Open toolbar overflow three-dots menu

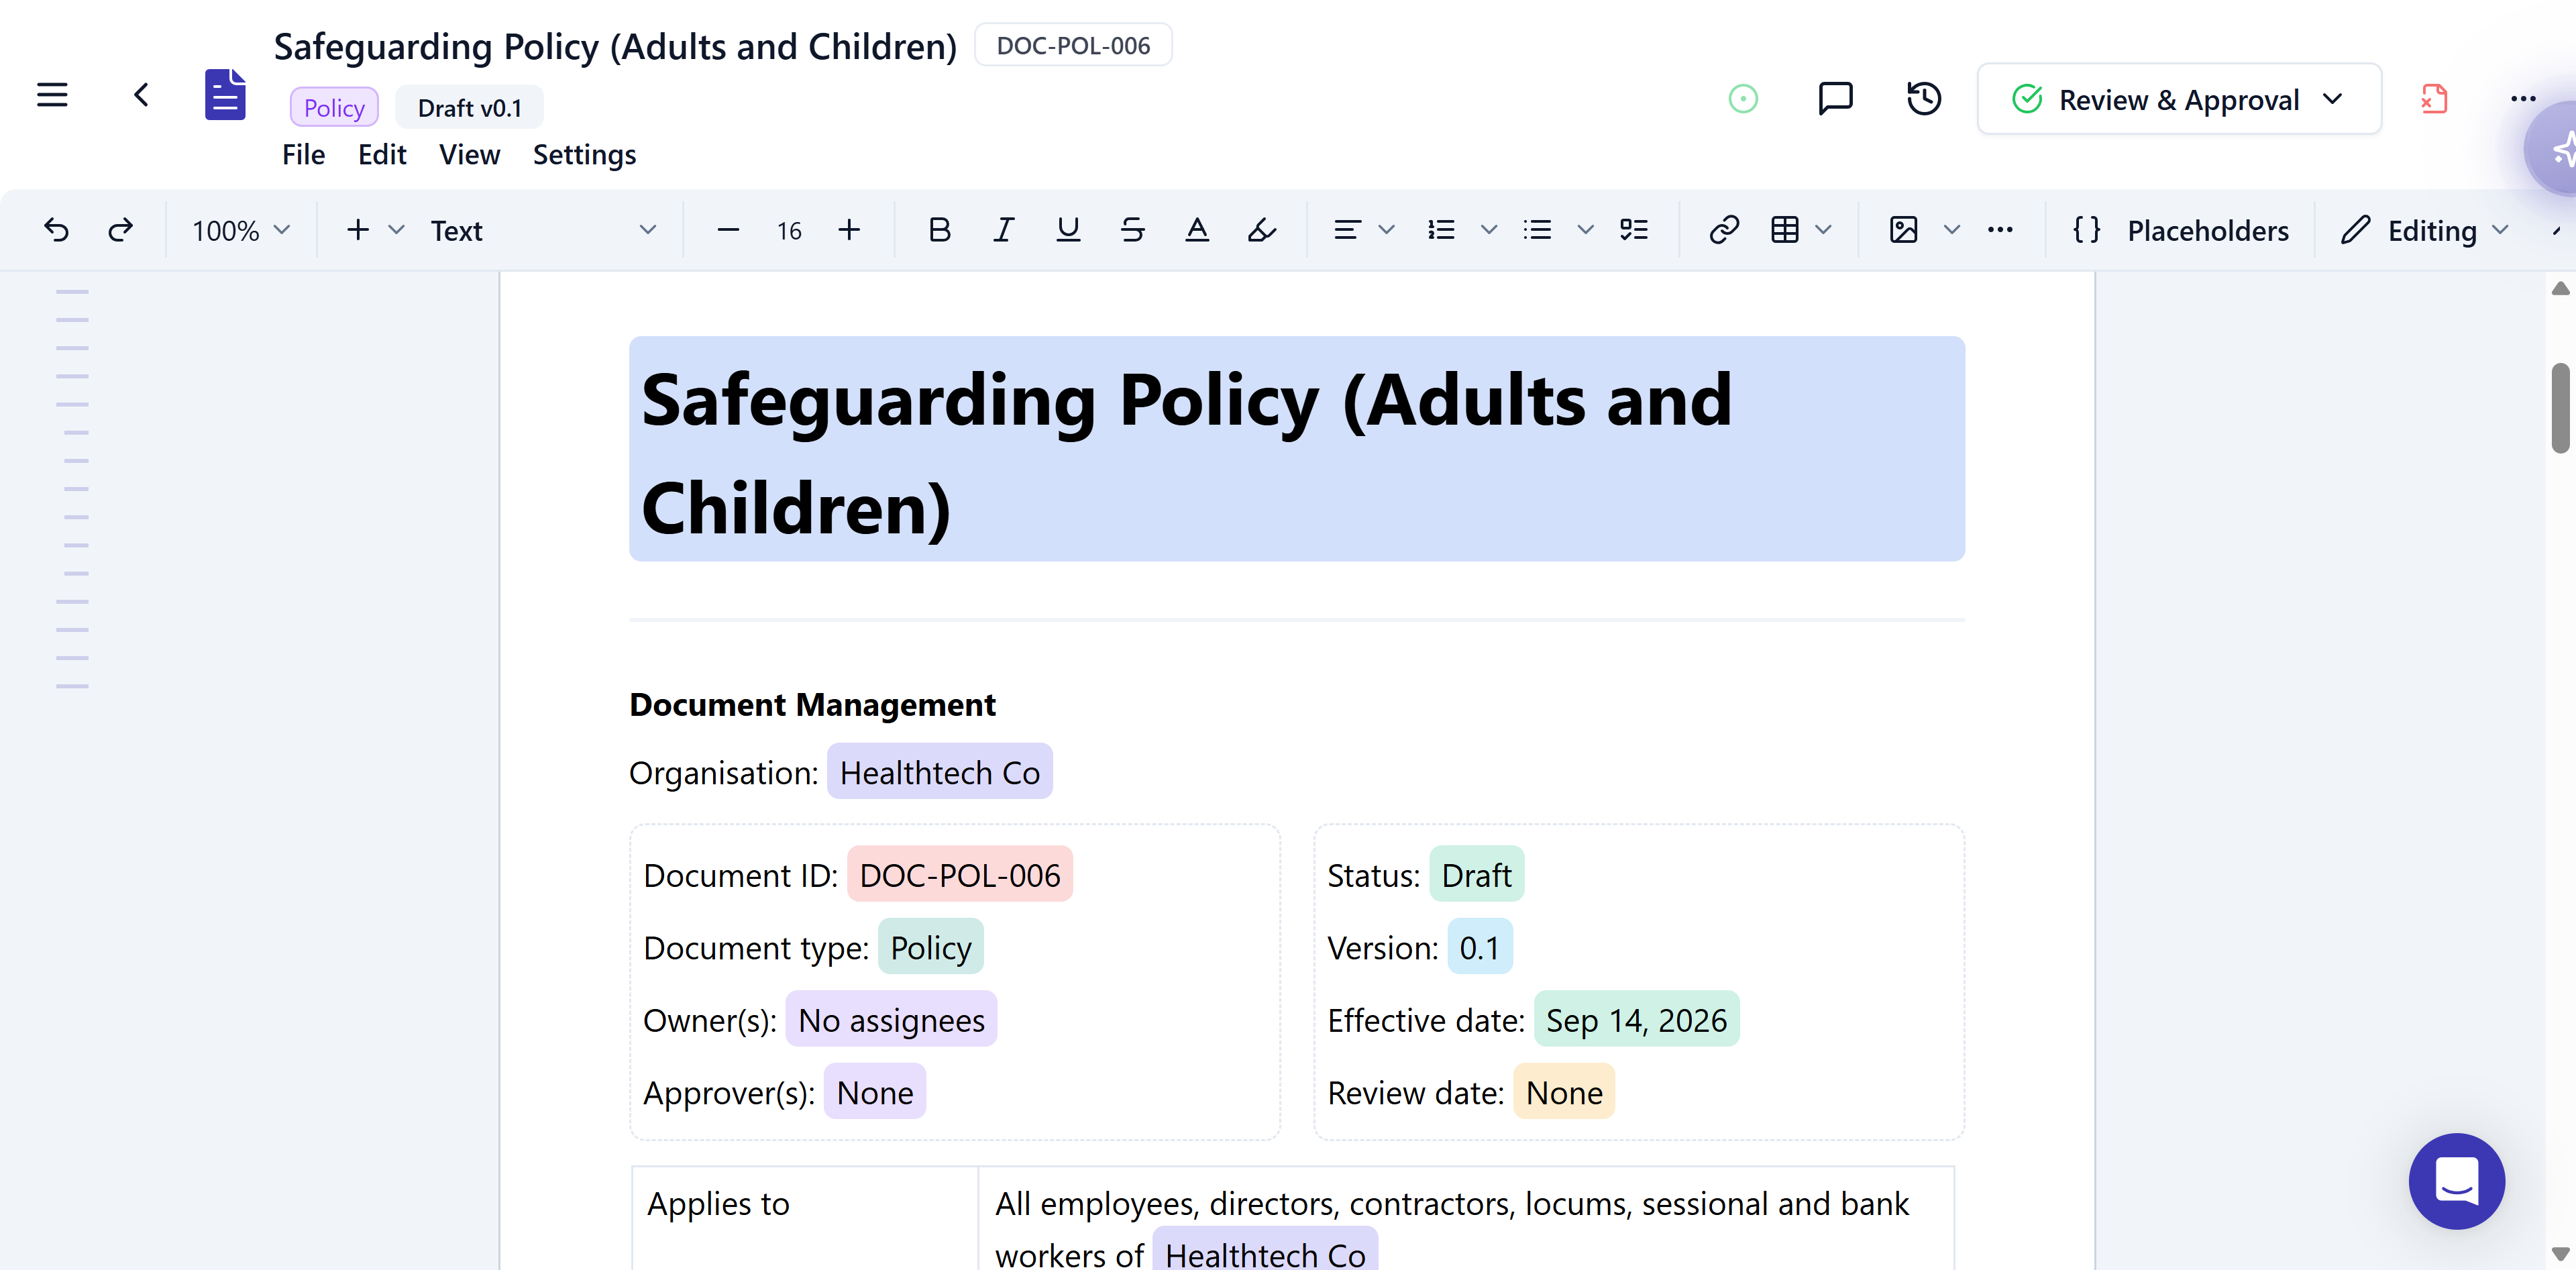coord(2000,230)
